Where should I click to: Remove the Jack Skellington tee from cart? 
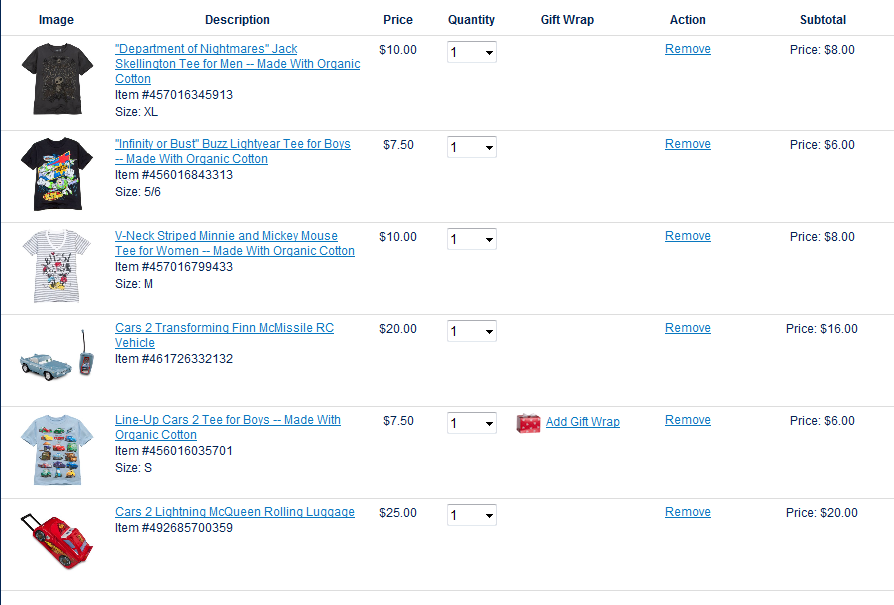point(688,49)
